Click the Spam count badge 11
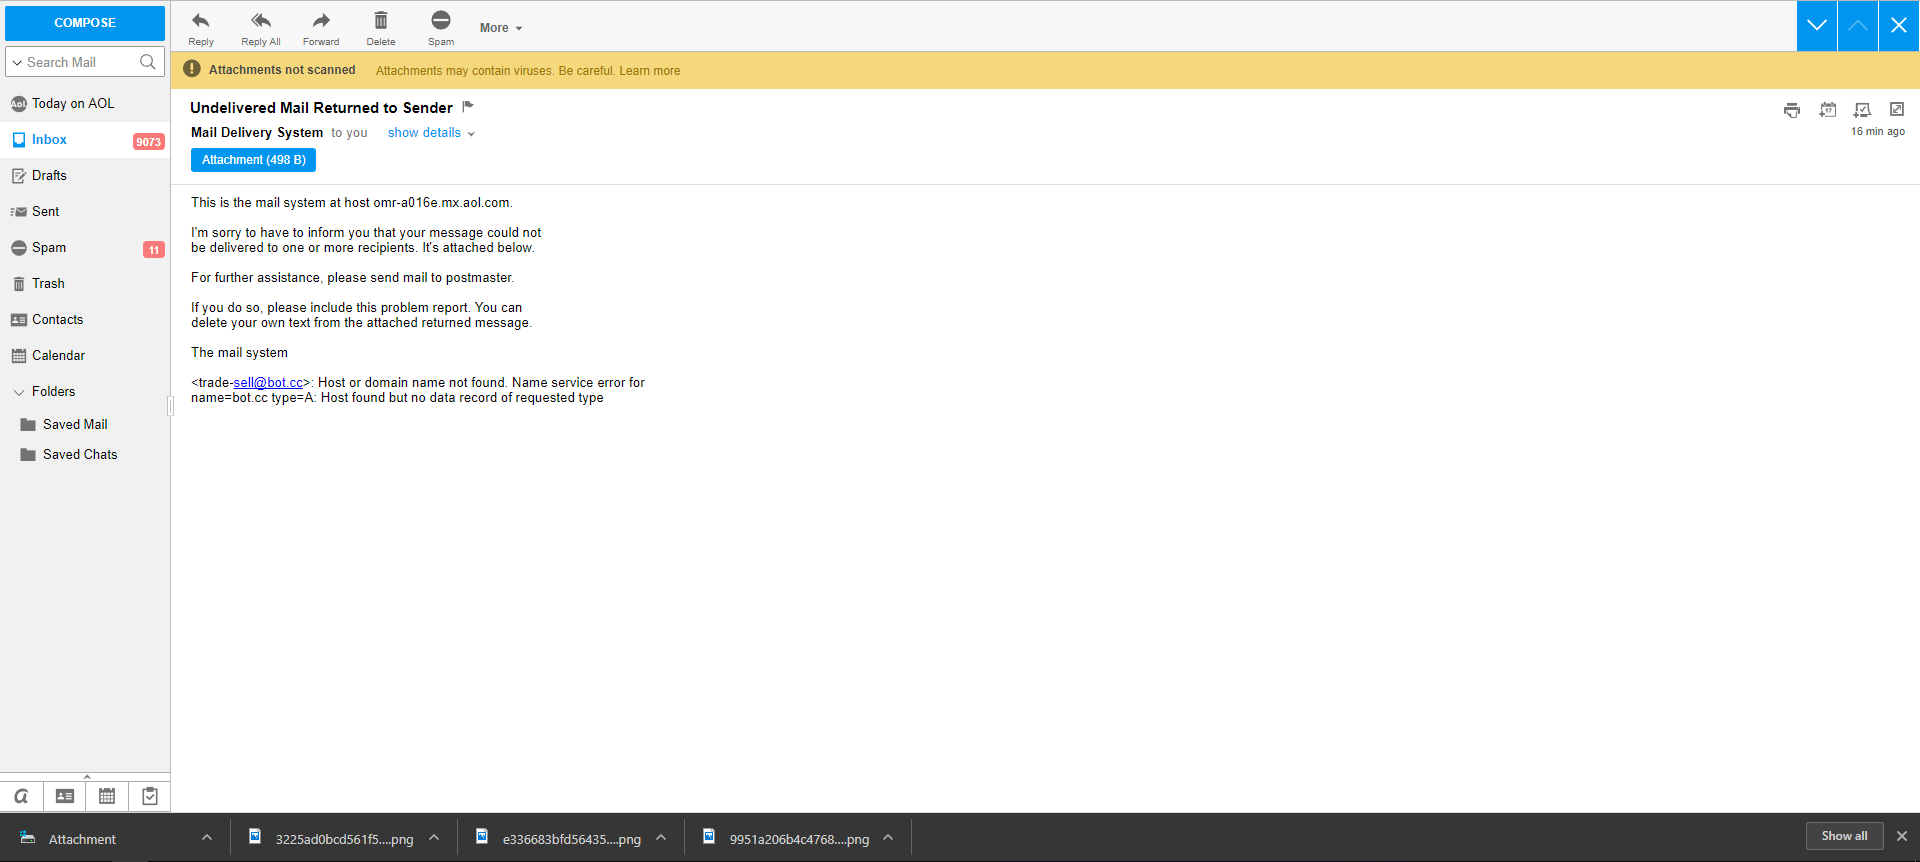1920x862 pixels. (x=153, y=250)
